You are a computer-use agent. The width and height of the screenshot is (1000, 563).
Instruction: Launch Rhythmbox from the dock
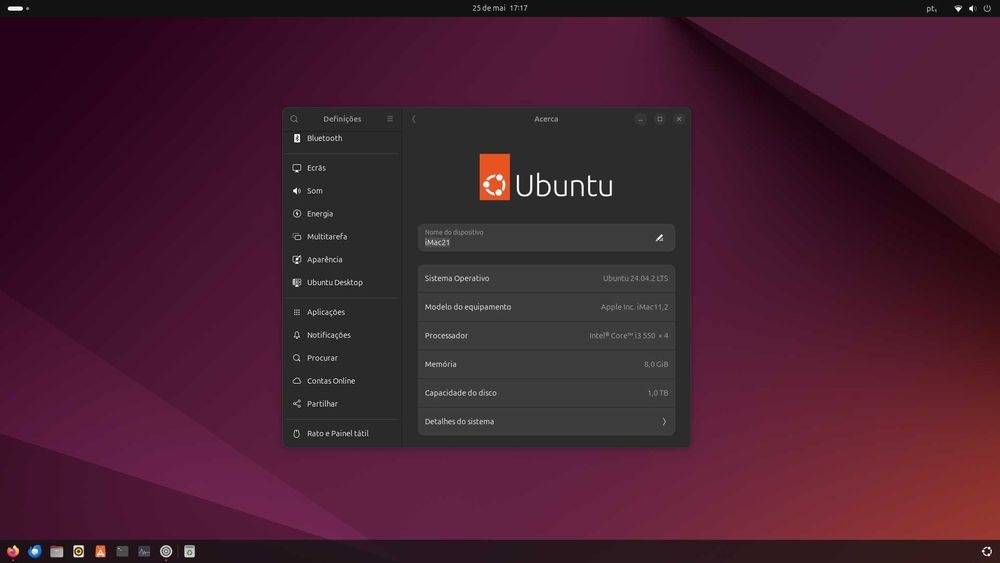click(78, 552)
